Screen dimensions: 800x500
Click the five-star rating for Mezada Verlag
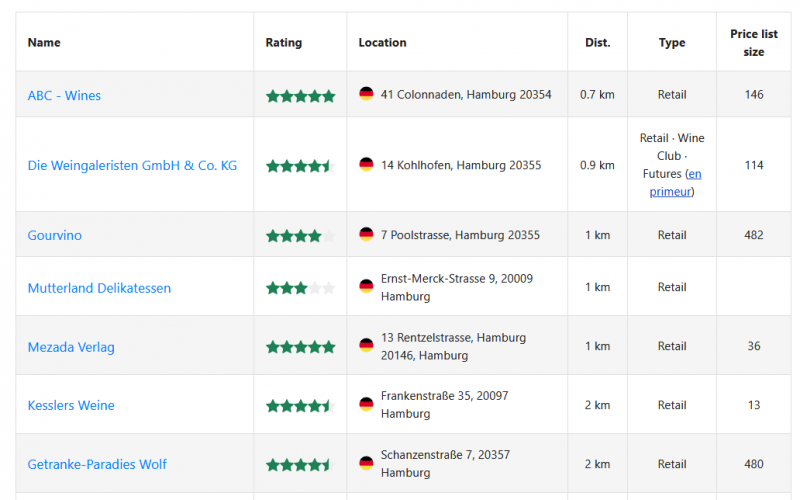click(301, 347)
